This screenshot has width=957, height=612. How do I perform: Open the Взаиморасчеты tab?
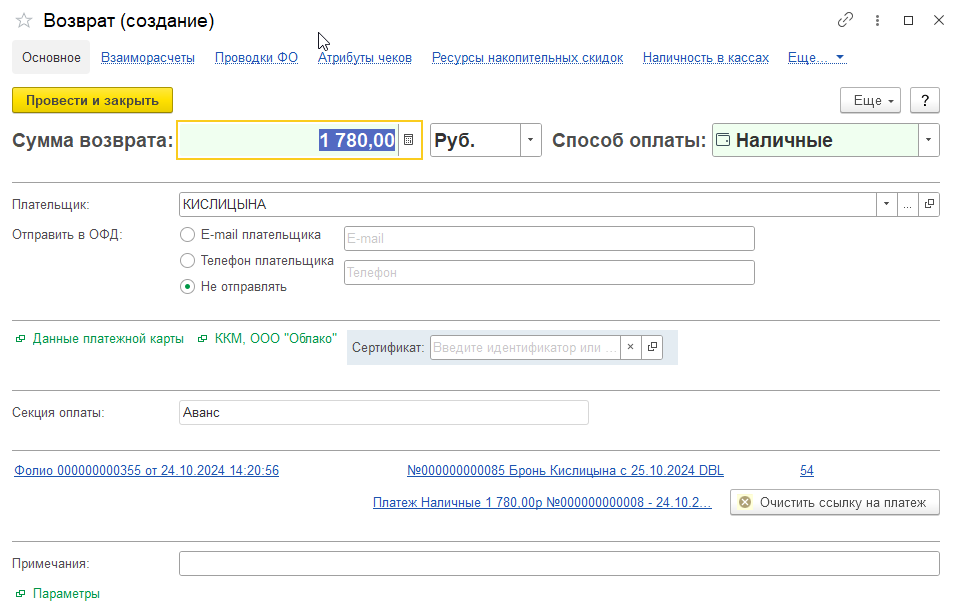[148, 57]
